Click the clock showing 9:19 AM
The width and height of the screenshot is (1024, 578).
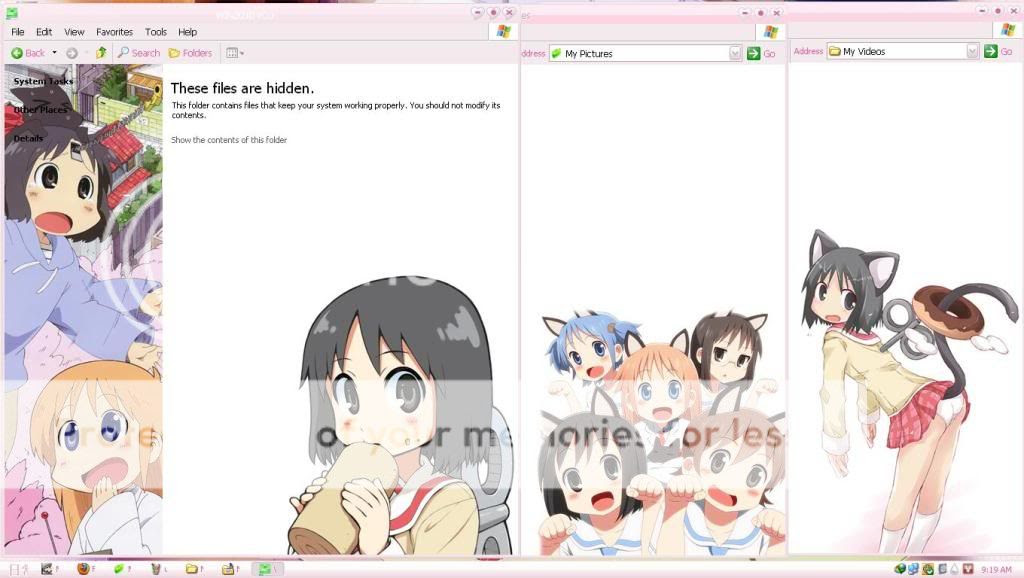pyautogui.click(x=996, y=570)
